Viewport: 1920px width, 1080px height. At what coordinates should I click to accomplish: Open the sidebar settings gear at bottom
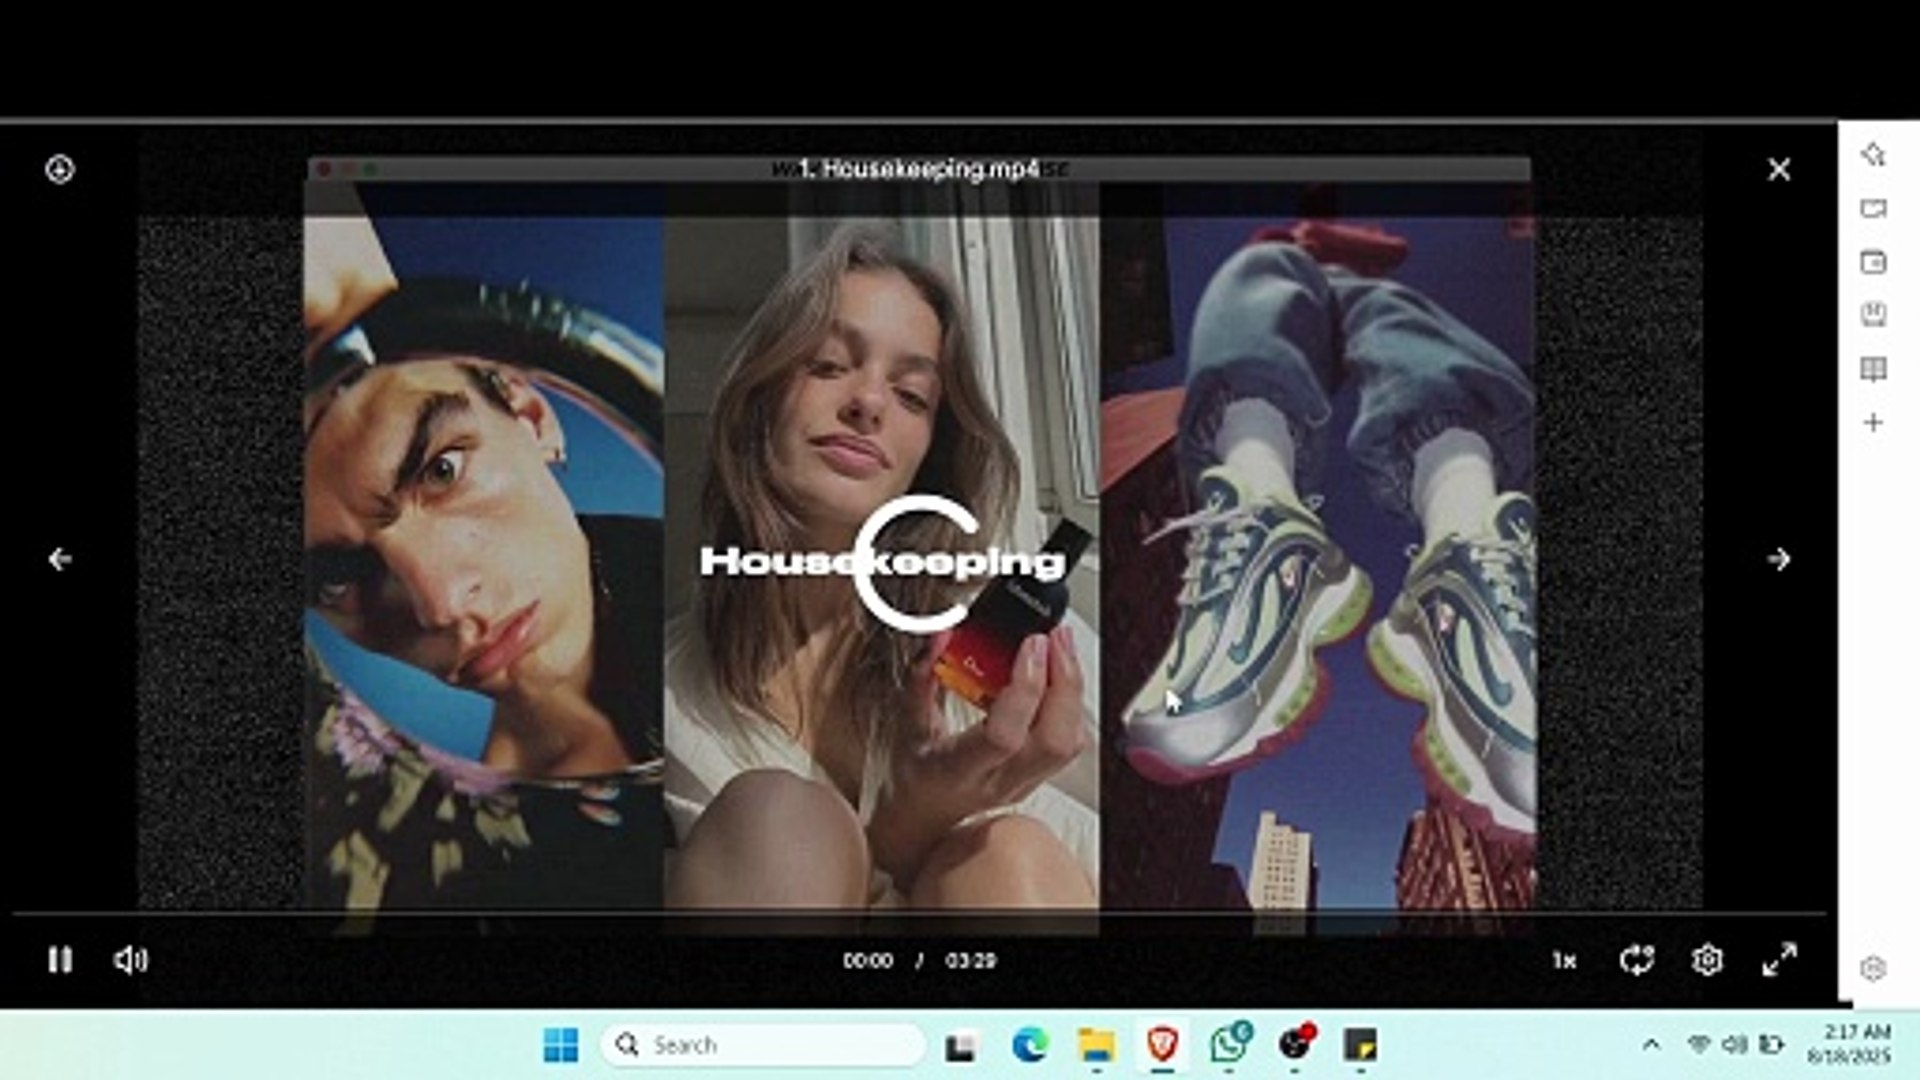pyautogui.click(x=1873, y=968)
